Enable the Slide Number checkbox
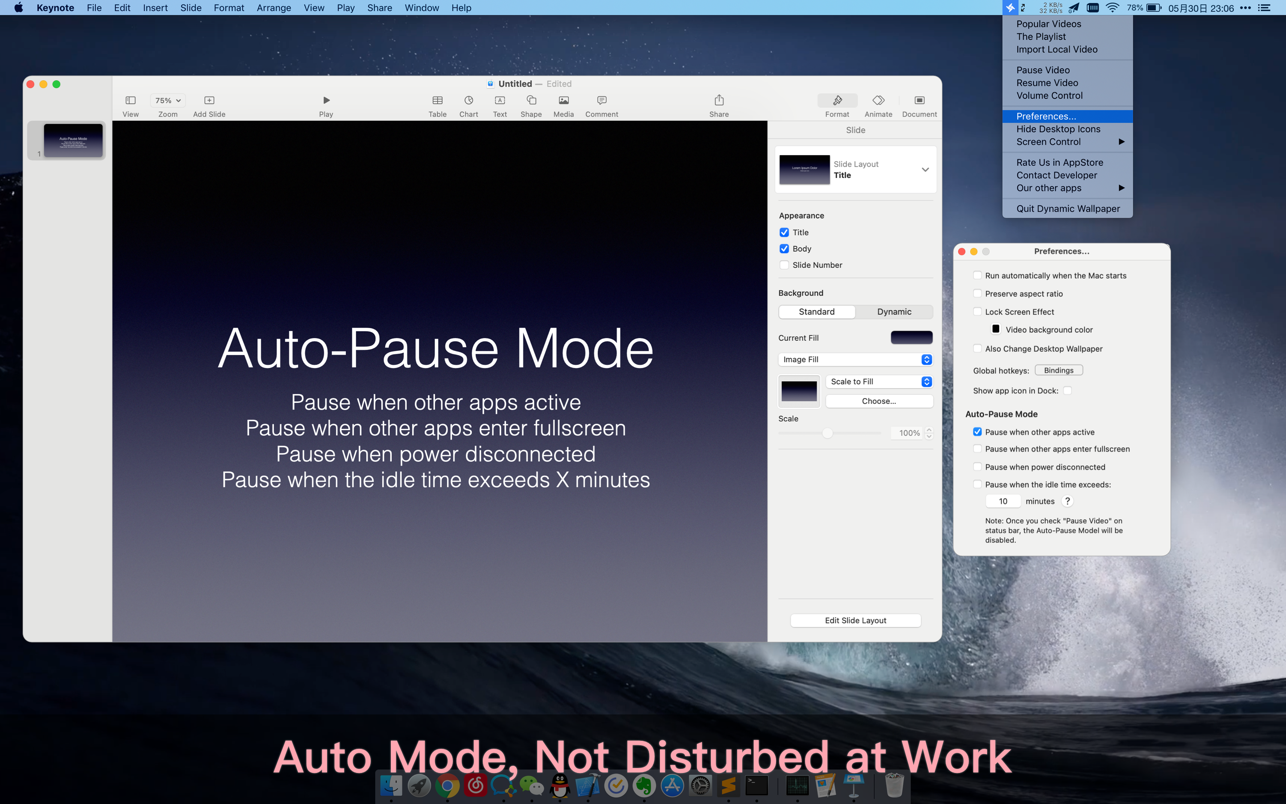The width and height of the screenshot is (1286, 804). [784, 265]
